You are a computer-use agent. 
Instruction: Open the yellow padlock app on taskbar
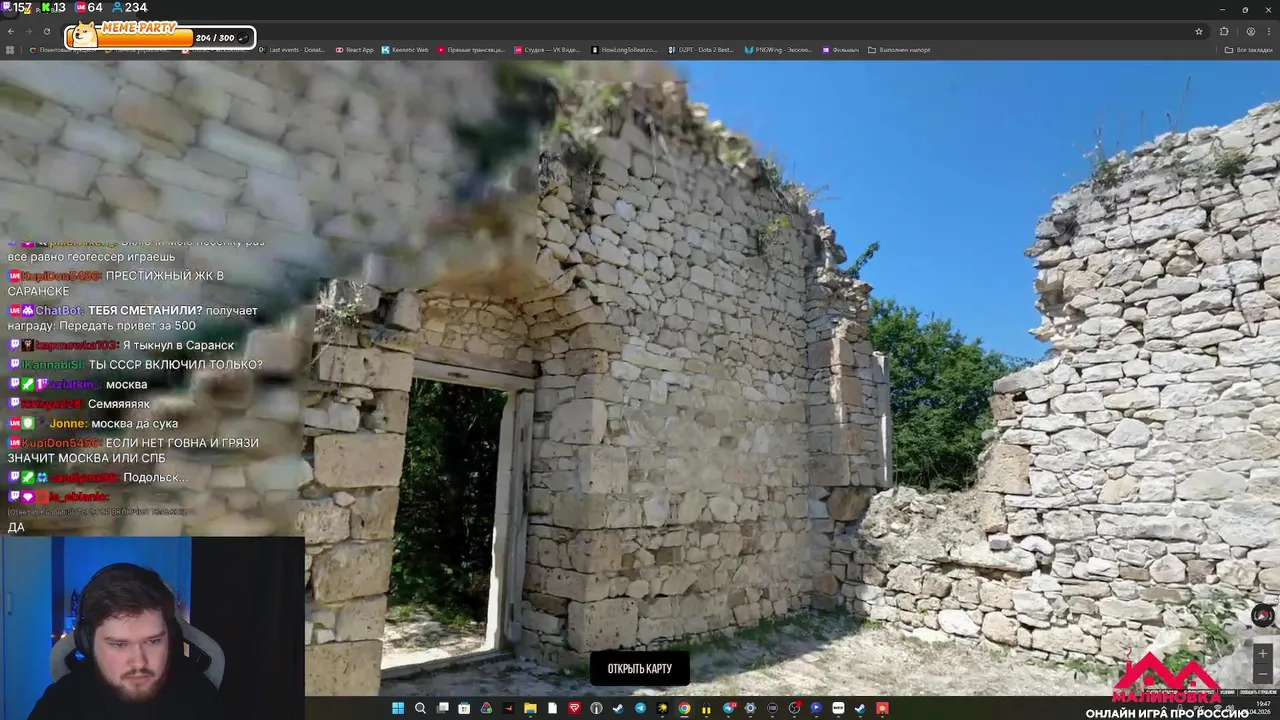point(706,708)
